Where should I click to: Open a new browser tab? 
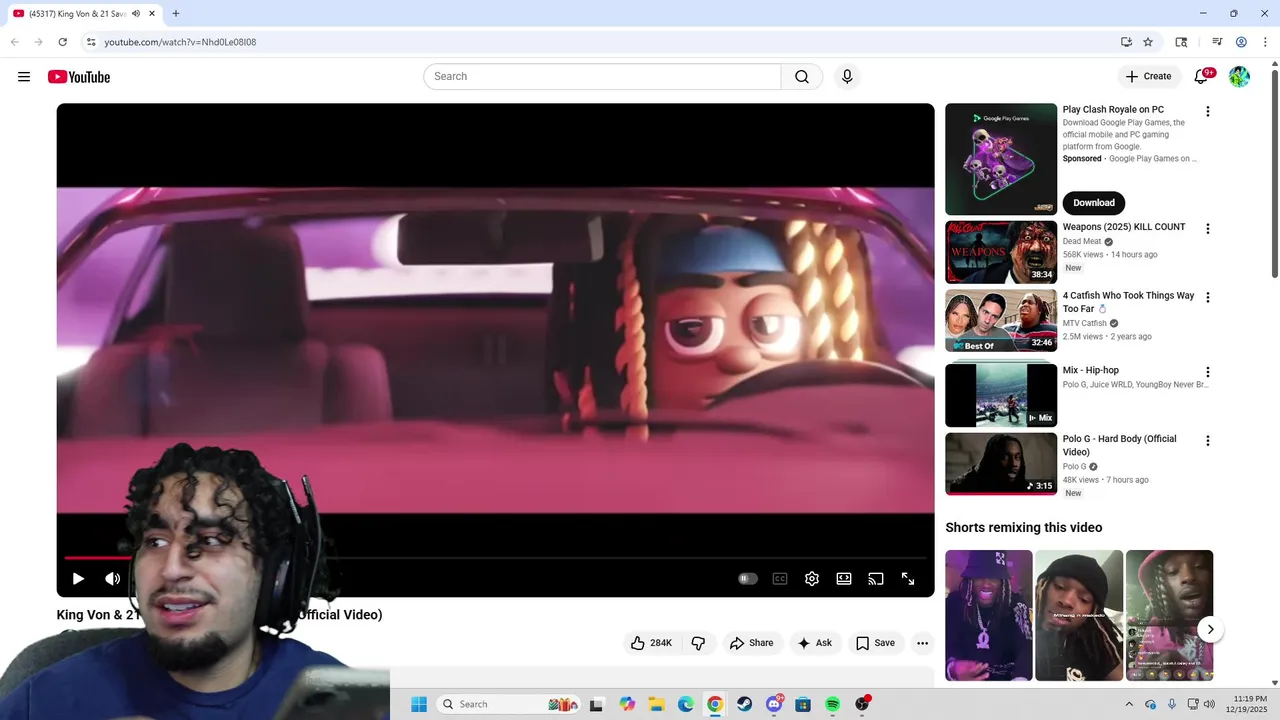point(176,14)
